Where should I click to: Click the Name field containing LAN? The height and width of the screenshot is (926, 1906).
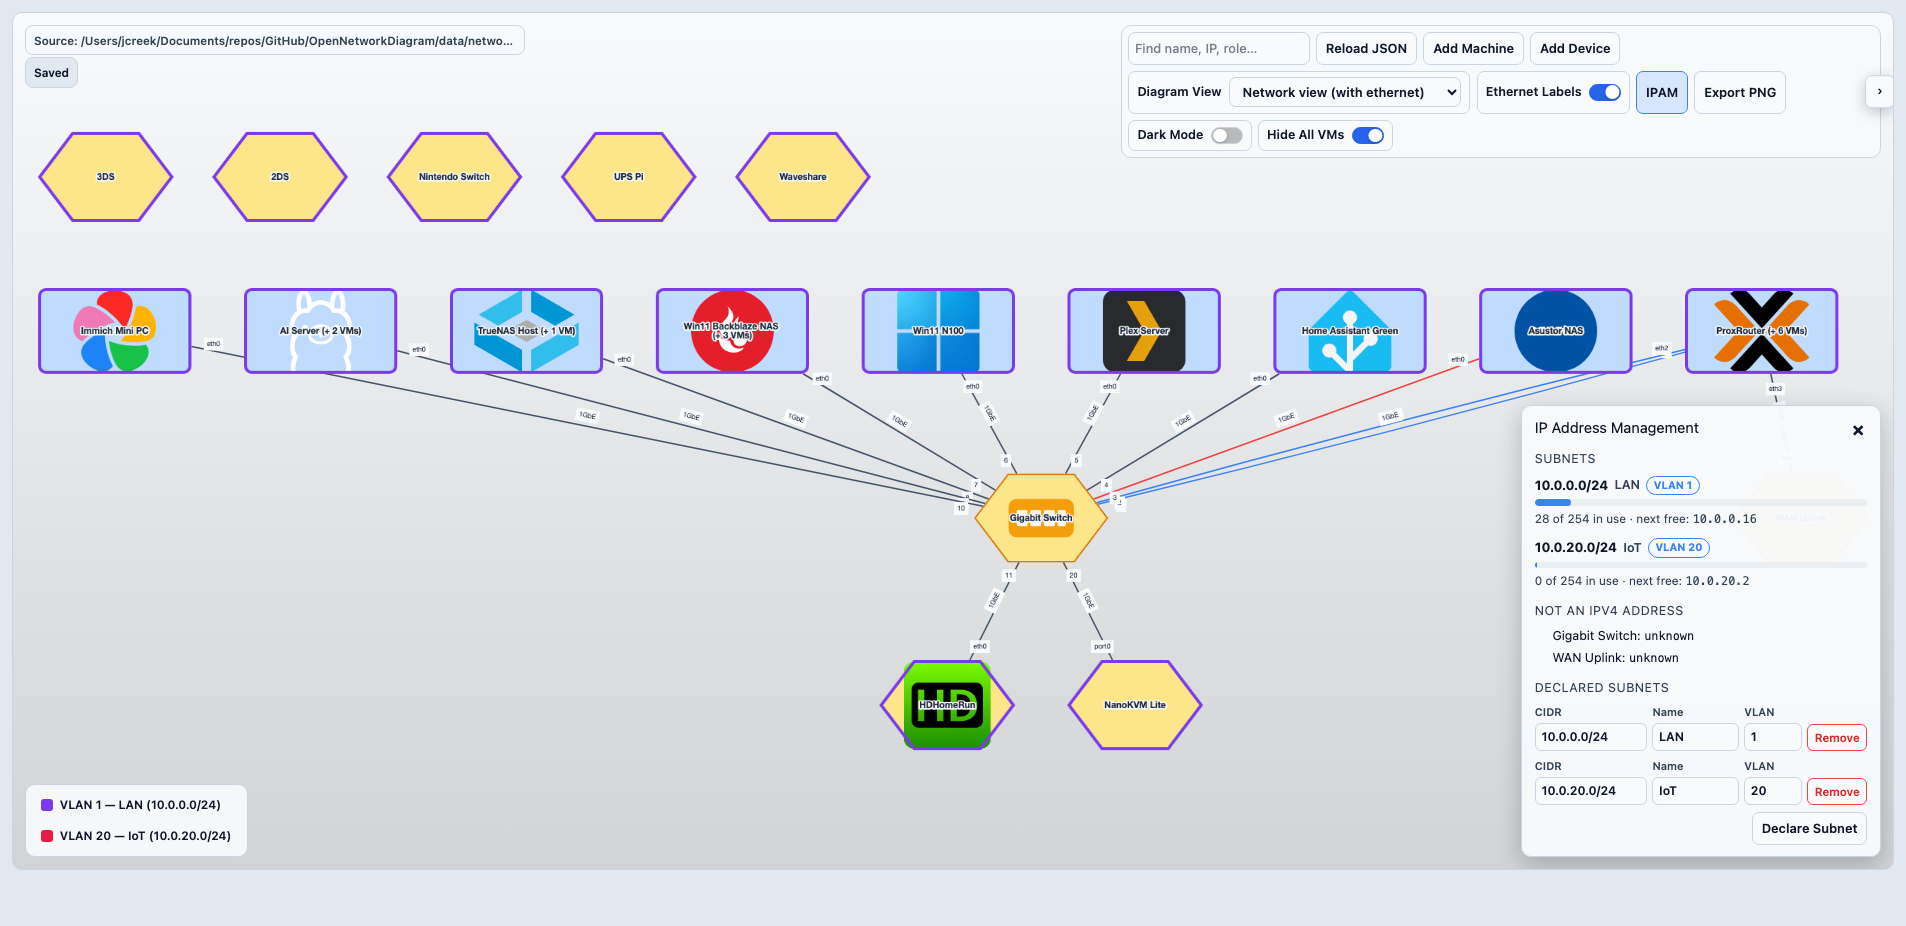[1695, 737]
